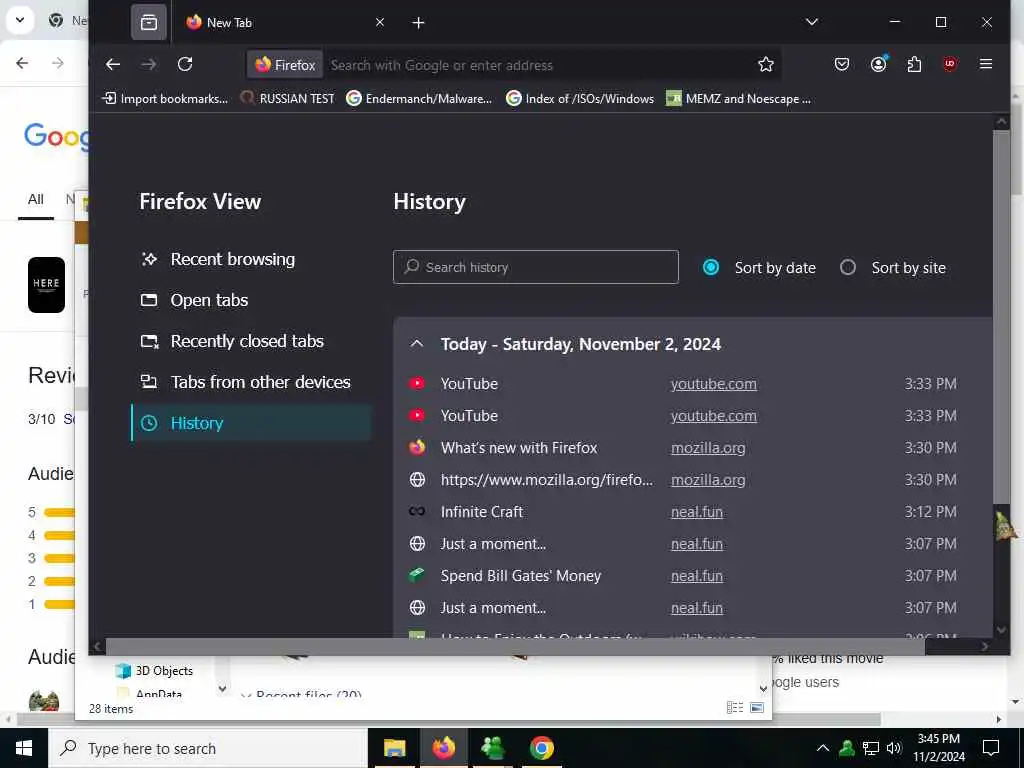Open the Endermanch/Malware bookmark
Viewport: 1024px width, 768px height.
click(419, 99)
